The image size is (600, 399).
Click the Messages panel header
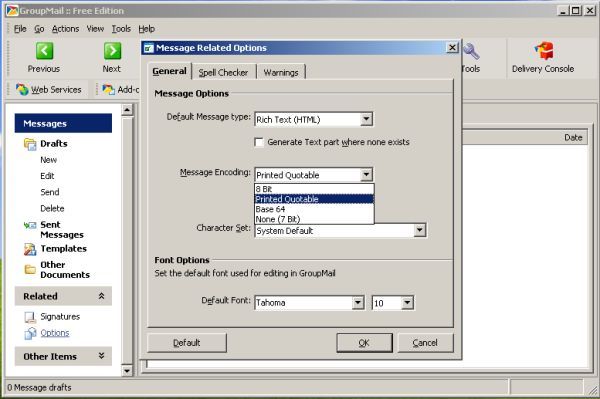[63, 123]
